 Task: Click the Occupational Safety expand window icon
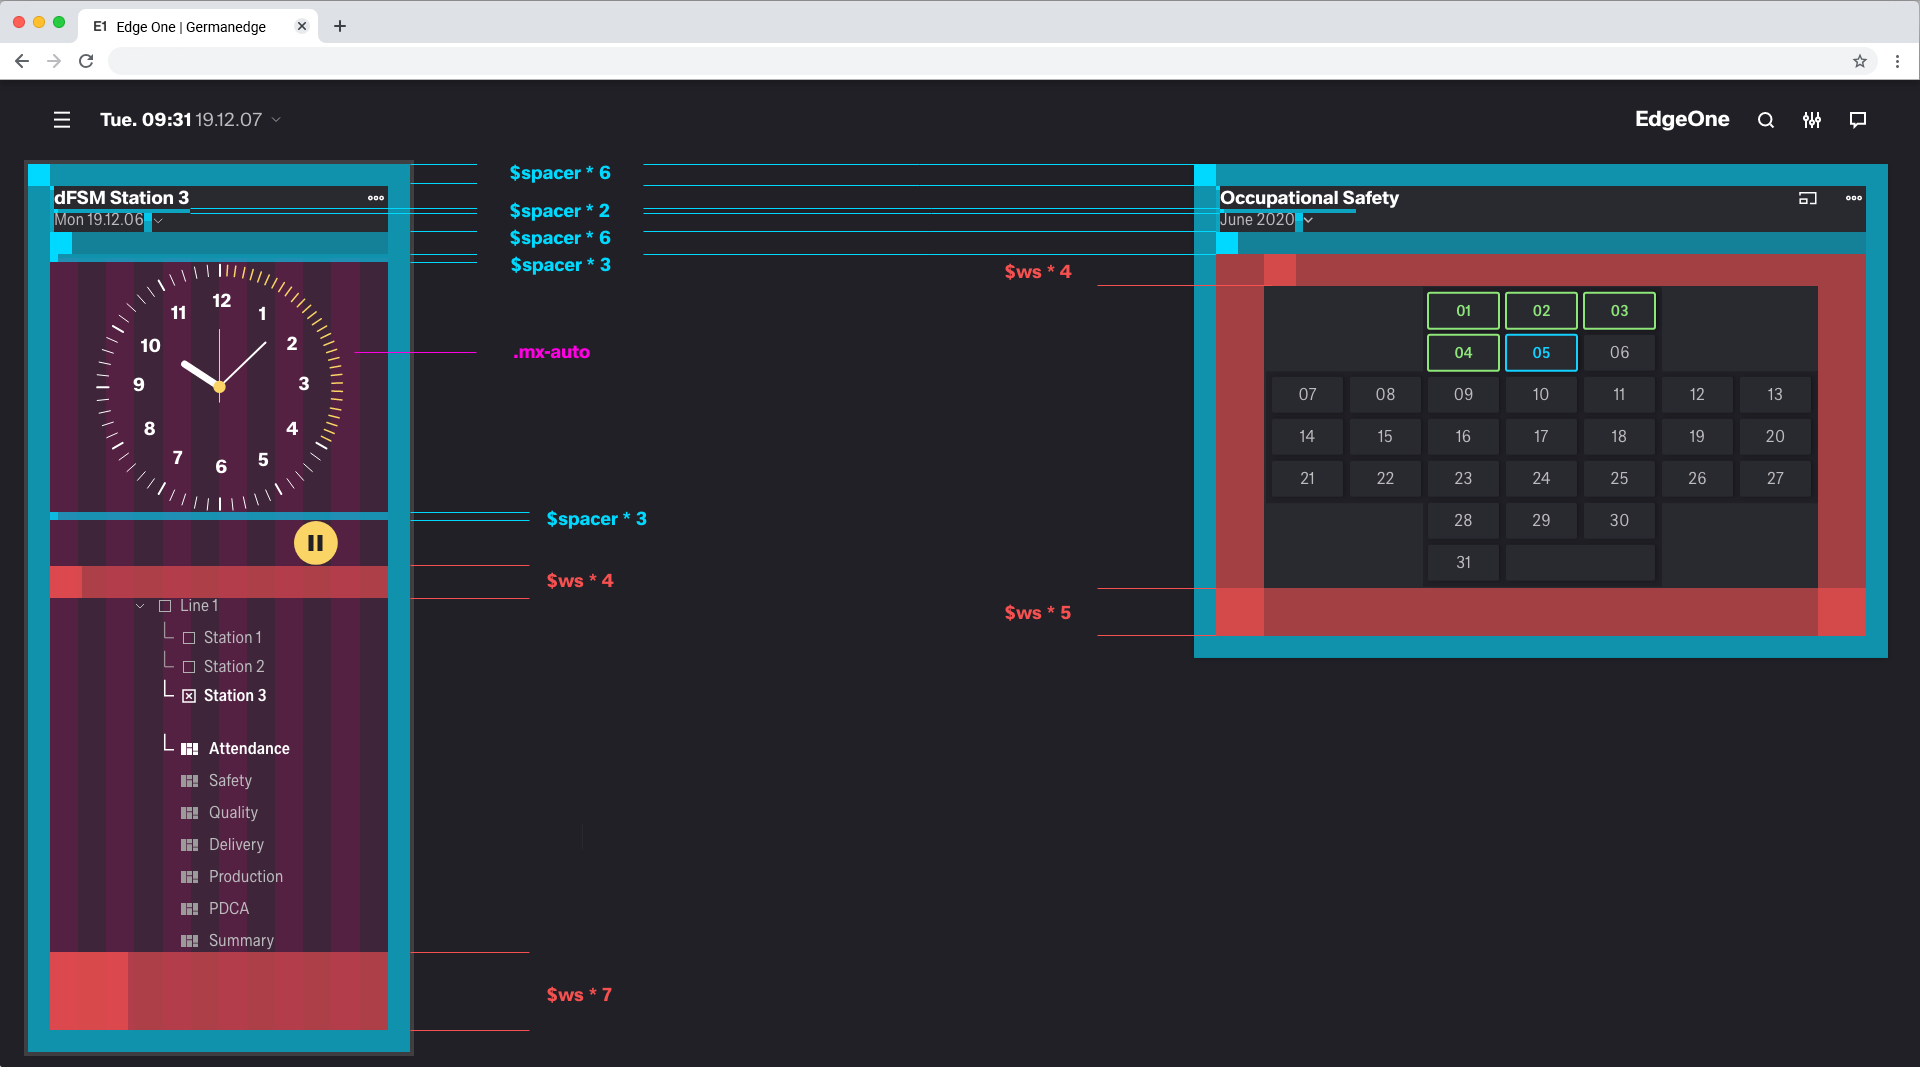(1807, 198)
